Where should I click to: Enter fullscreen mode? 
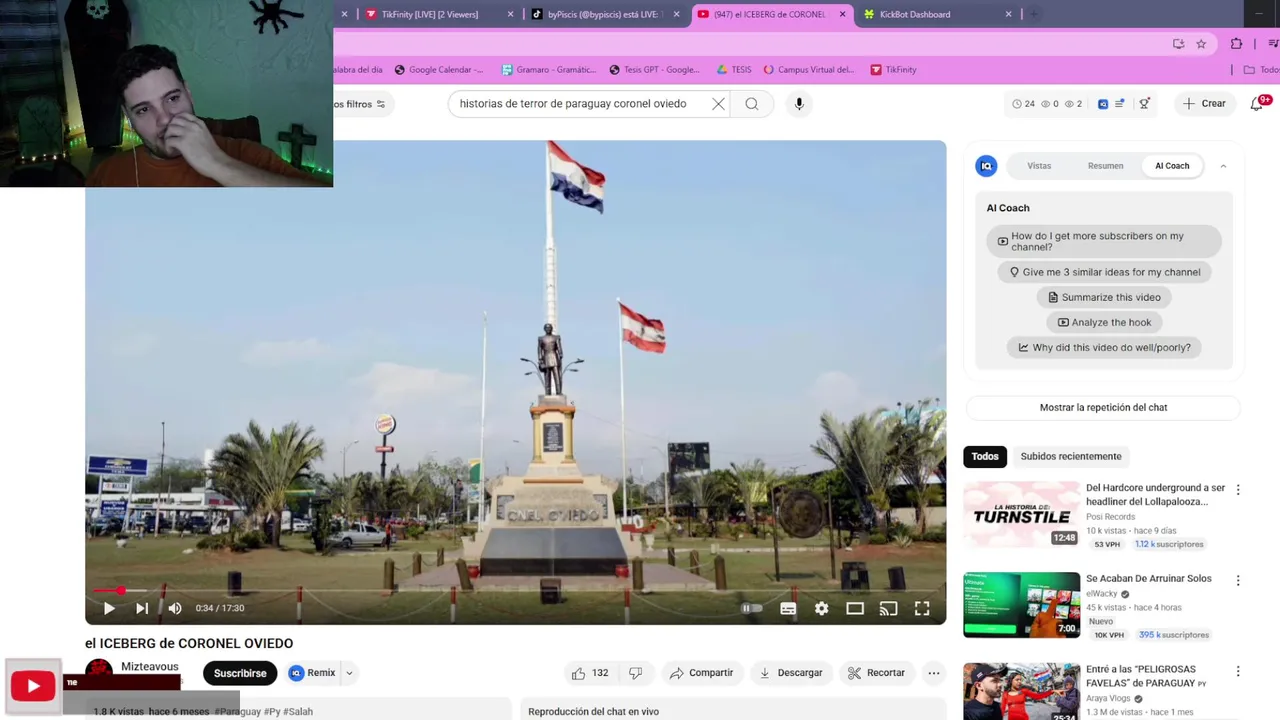(922, 608)
